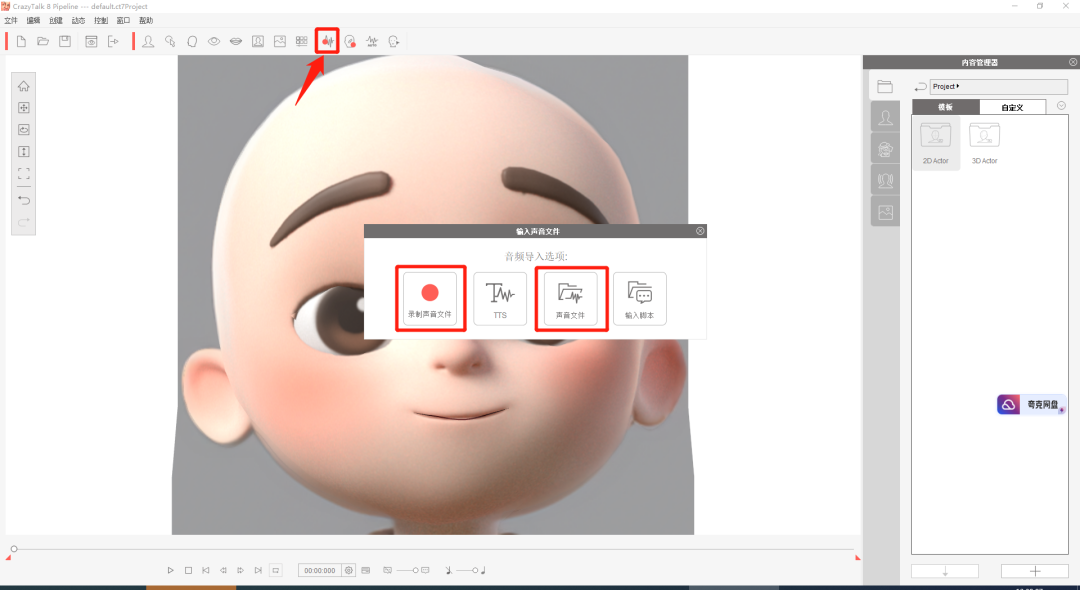Save the project with the floppy disk icon
Screen dimensions: 1080x590
pyautogui.click(x=65, y=41)
